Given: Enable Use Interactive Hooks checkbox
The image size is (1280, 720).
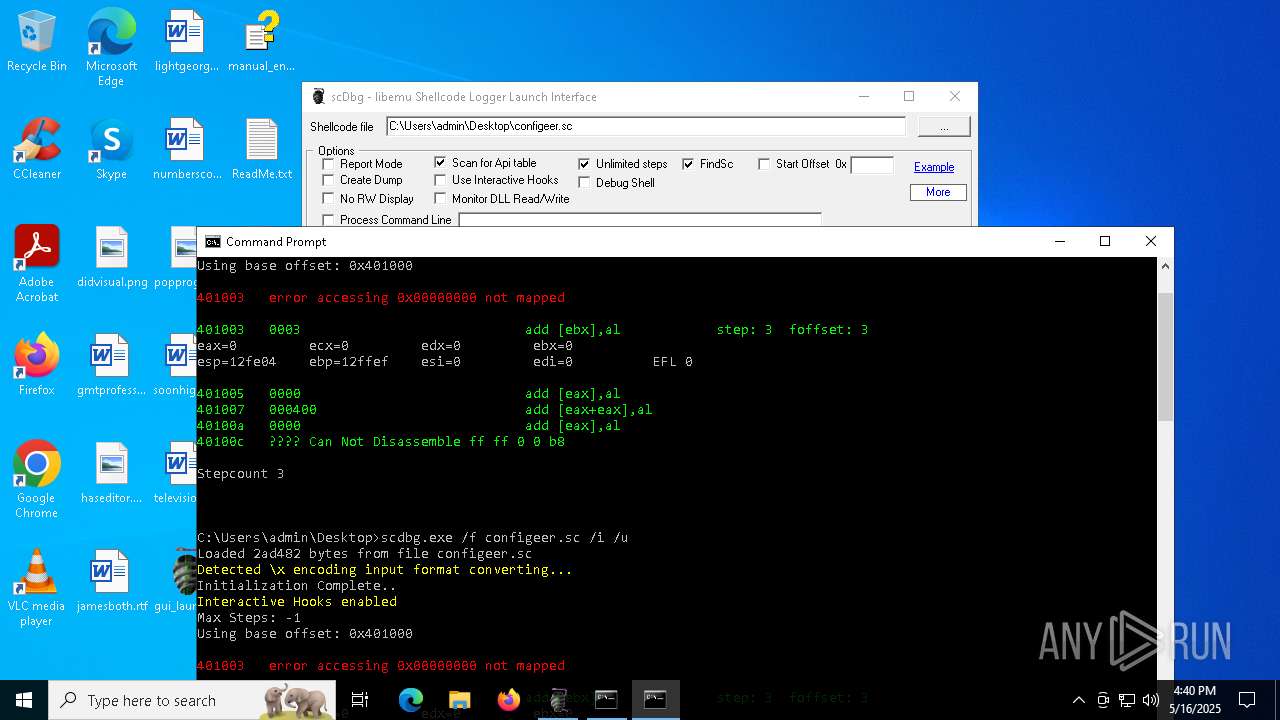Looking at the screenshot, I should coord(440,180).
